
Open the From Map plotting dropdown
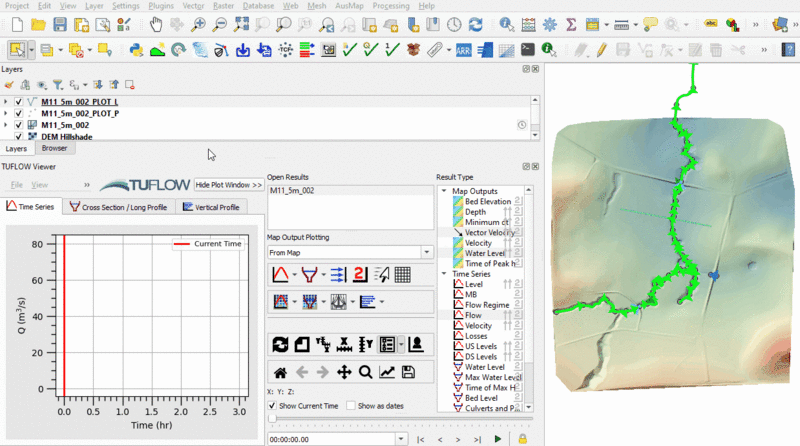click(349, 253)
